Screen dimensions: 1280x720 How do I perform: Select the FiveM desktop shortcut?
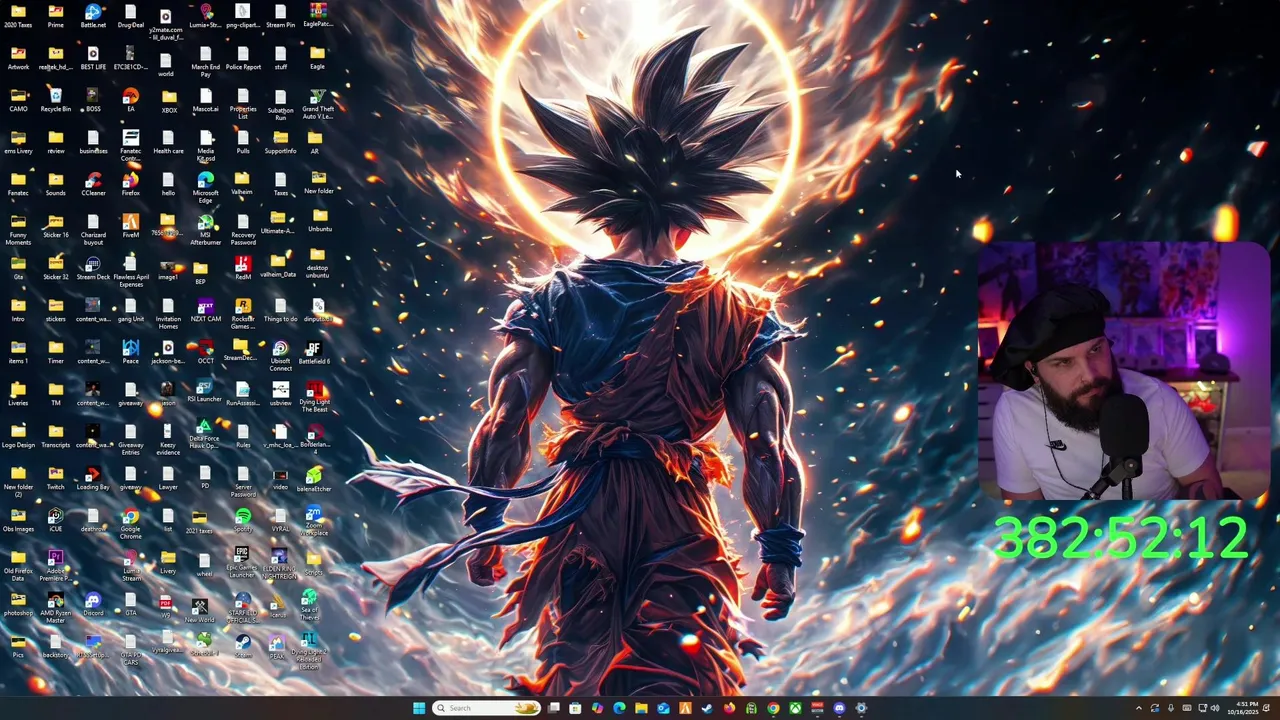pyautogui.click(x=130, y=227)
